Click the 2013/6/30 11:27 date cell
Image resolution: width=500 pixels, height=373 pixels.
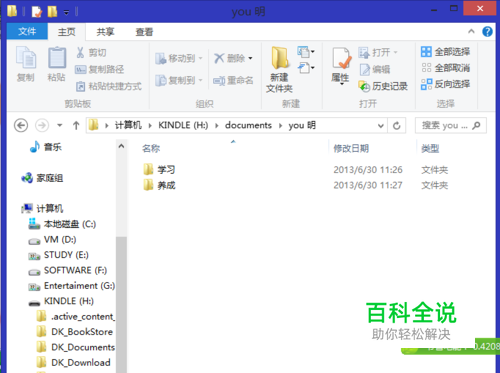pos(368,185)
